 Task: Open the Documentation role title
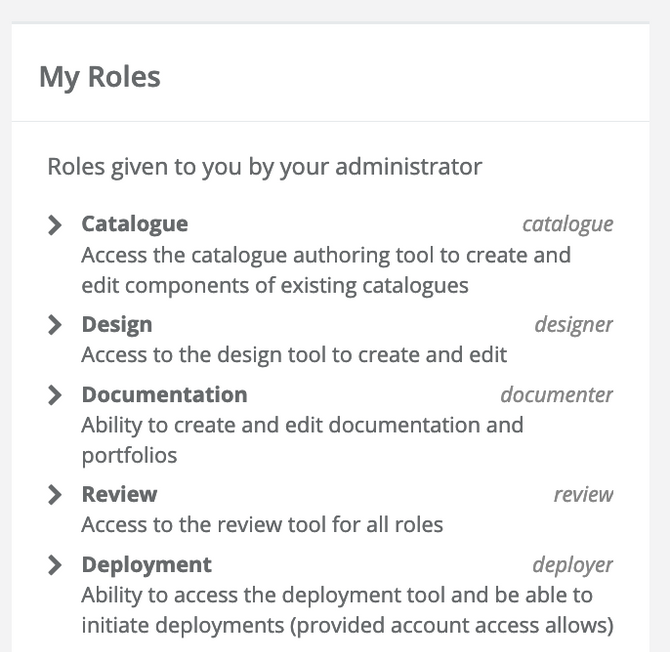164,394
